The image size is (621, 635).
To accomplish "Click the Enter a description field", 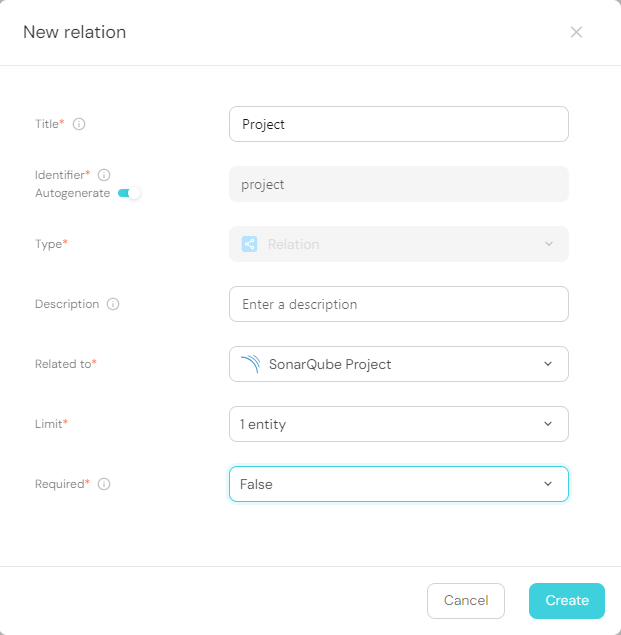I will (x=399, y=304).
